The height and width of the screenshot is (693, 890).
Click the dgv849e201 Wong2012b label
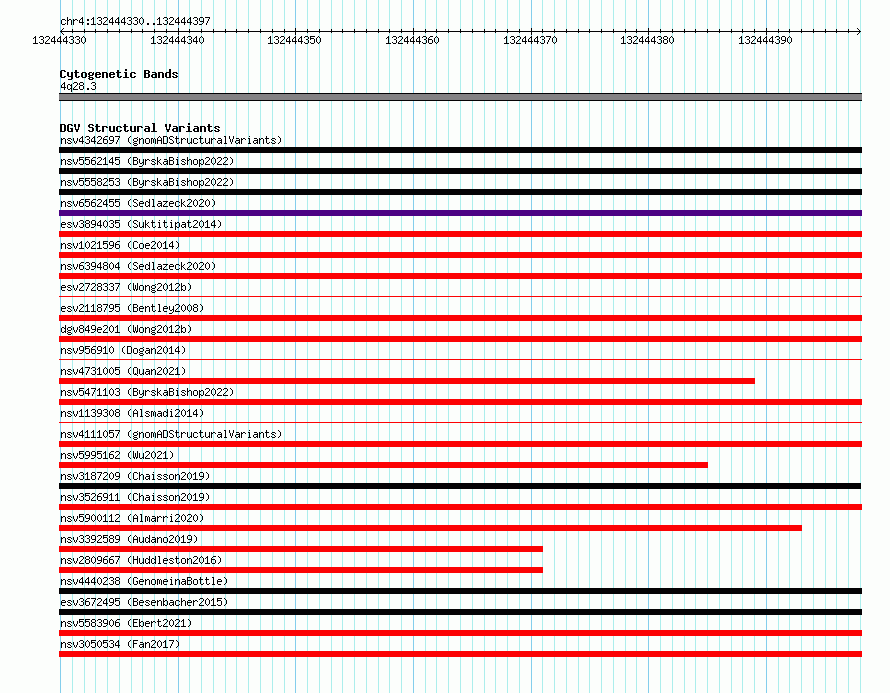point(126,329)
